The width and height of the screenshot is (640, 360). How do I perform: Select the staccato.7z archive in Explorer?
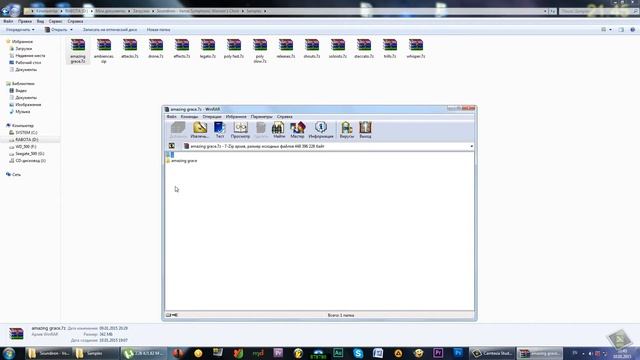(364, 48)
